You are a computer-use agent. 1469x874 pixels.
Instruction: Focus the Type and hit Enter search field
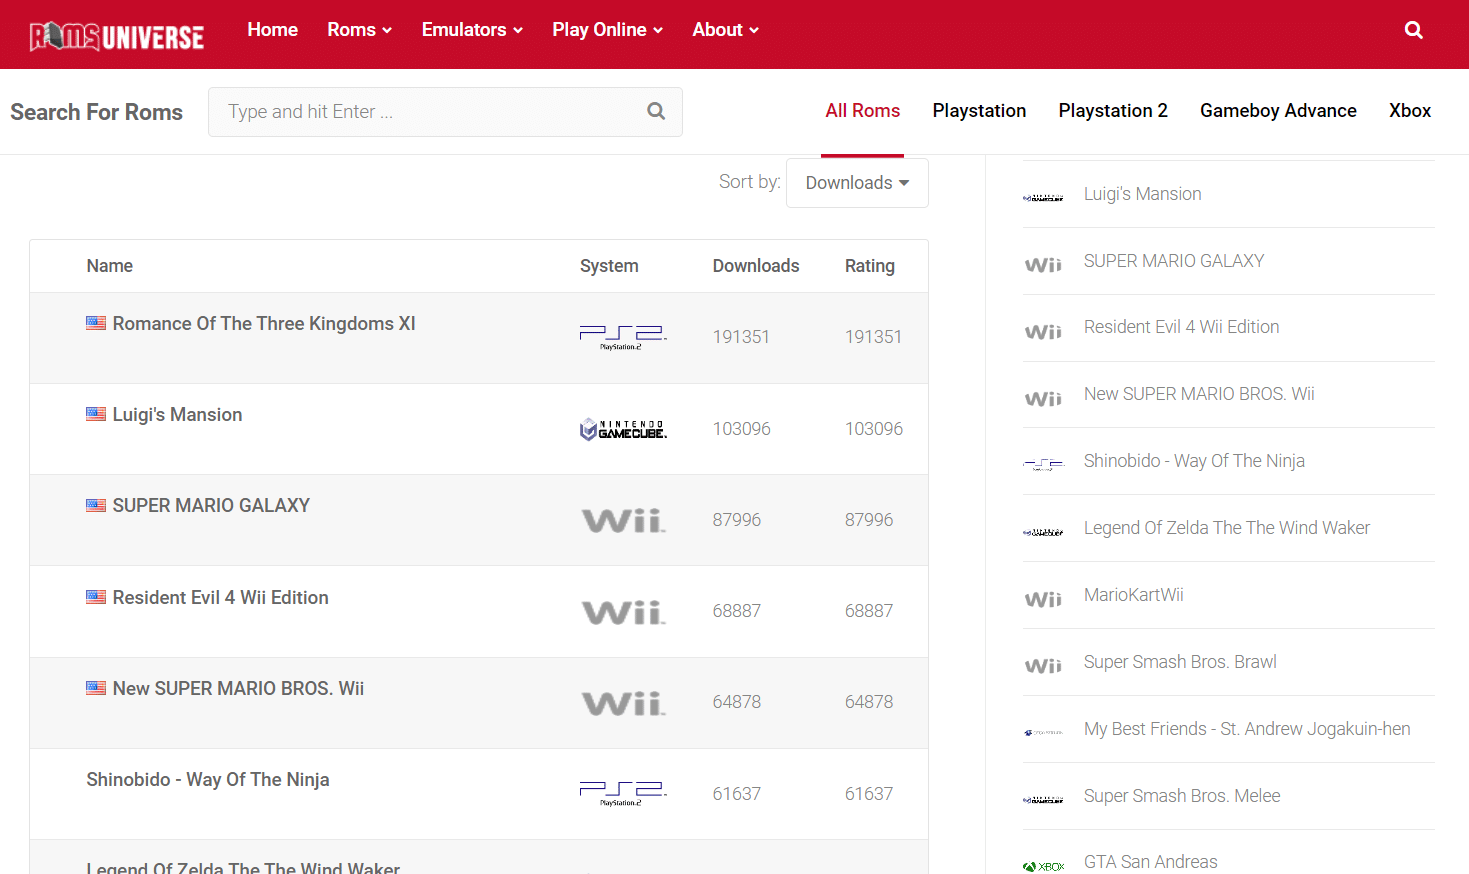[x=445, y=112]
